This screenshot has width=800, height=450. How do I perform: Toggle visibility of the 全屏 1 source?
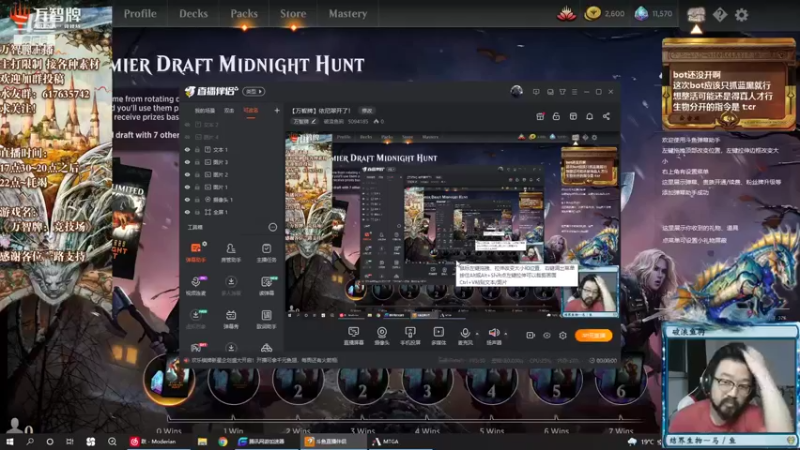tap(187, 212)
